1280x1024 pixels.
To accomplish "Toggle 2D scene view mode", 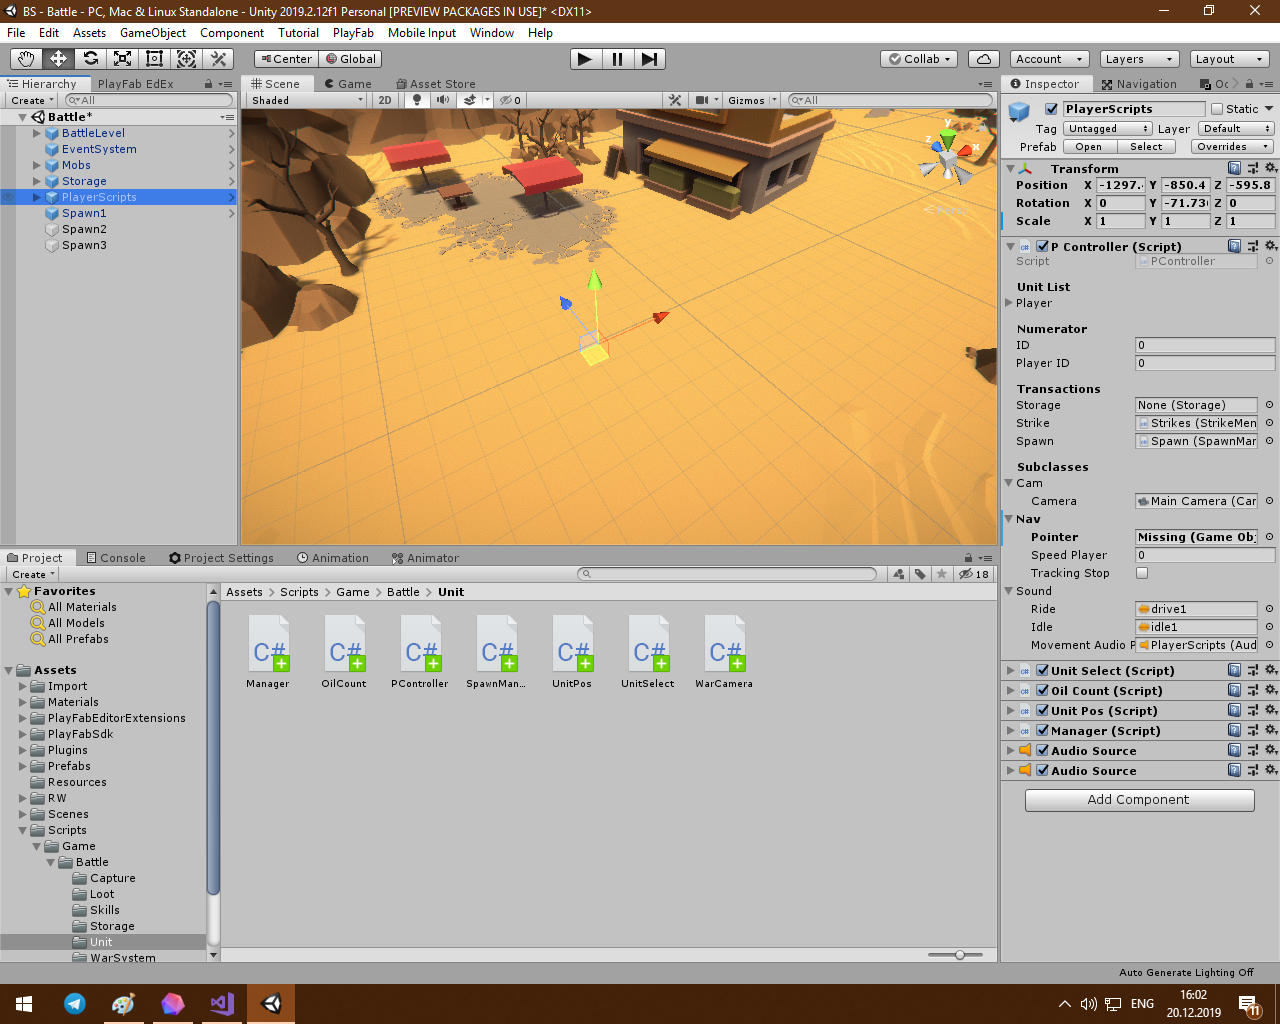I will pos(385,100).
